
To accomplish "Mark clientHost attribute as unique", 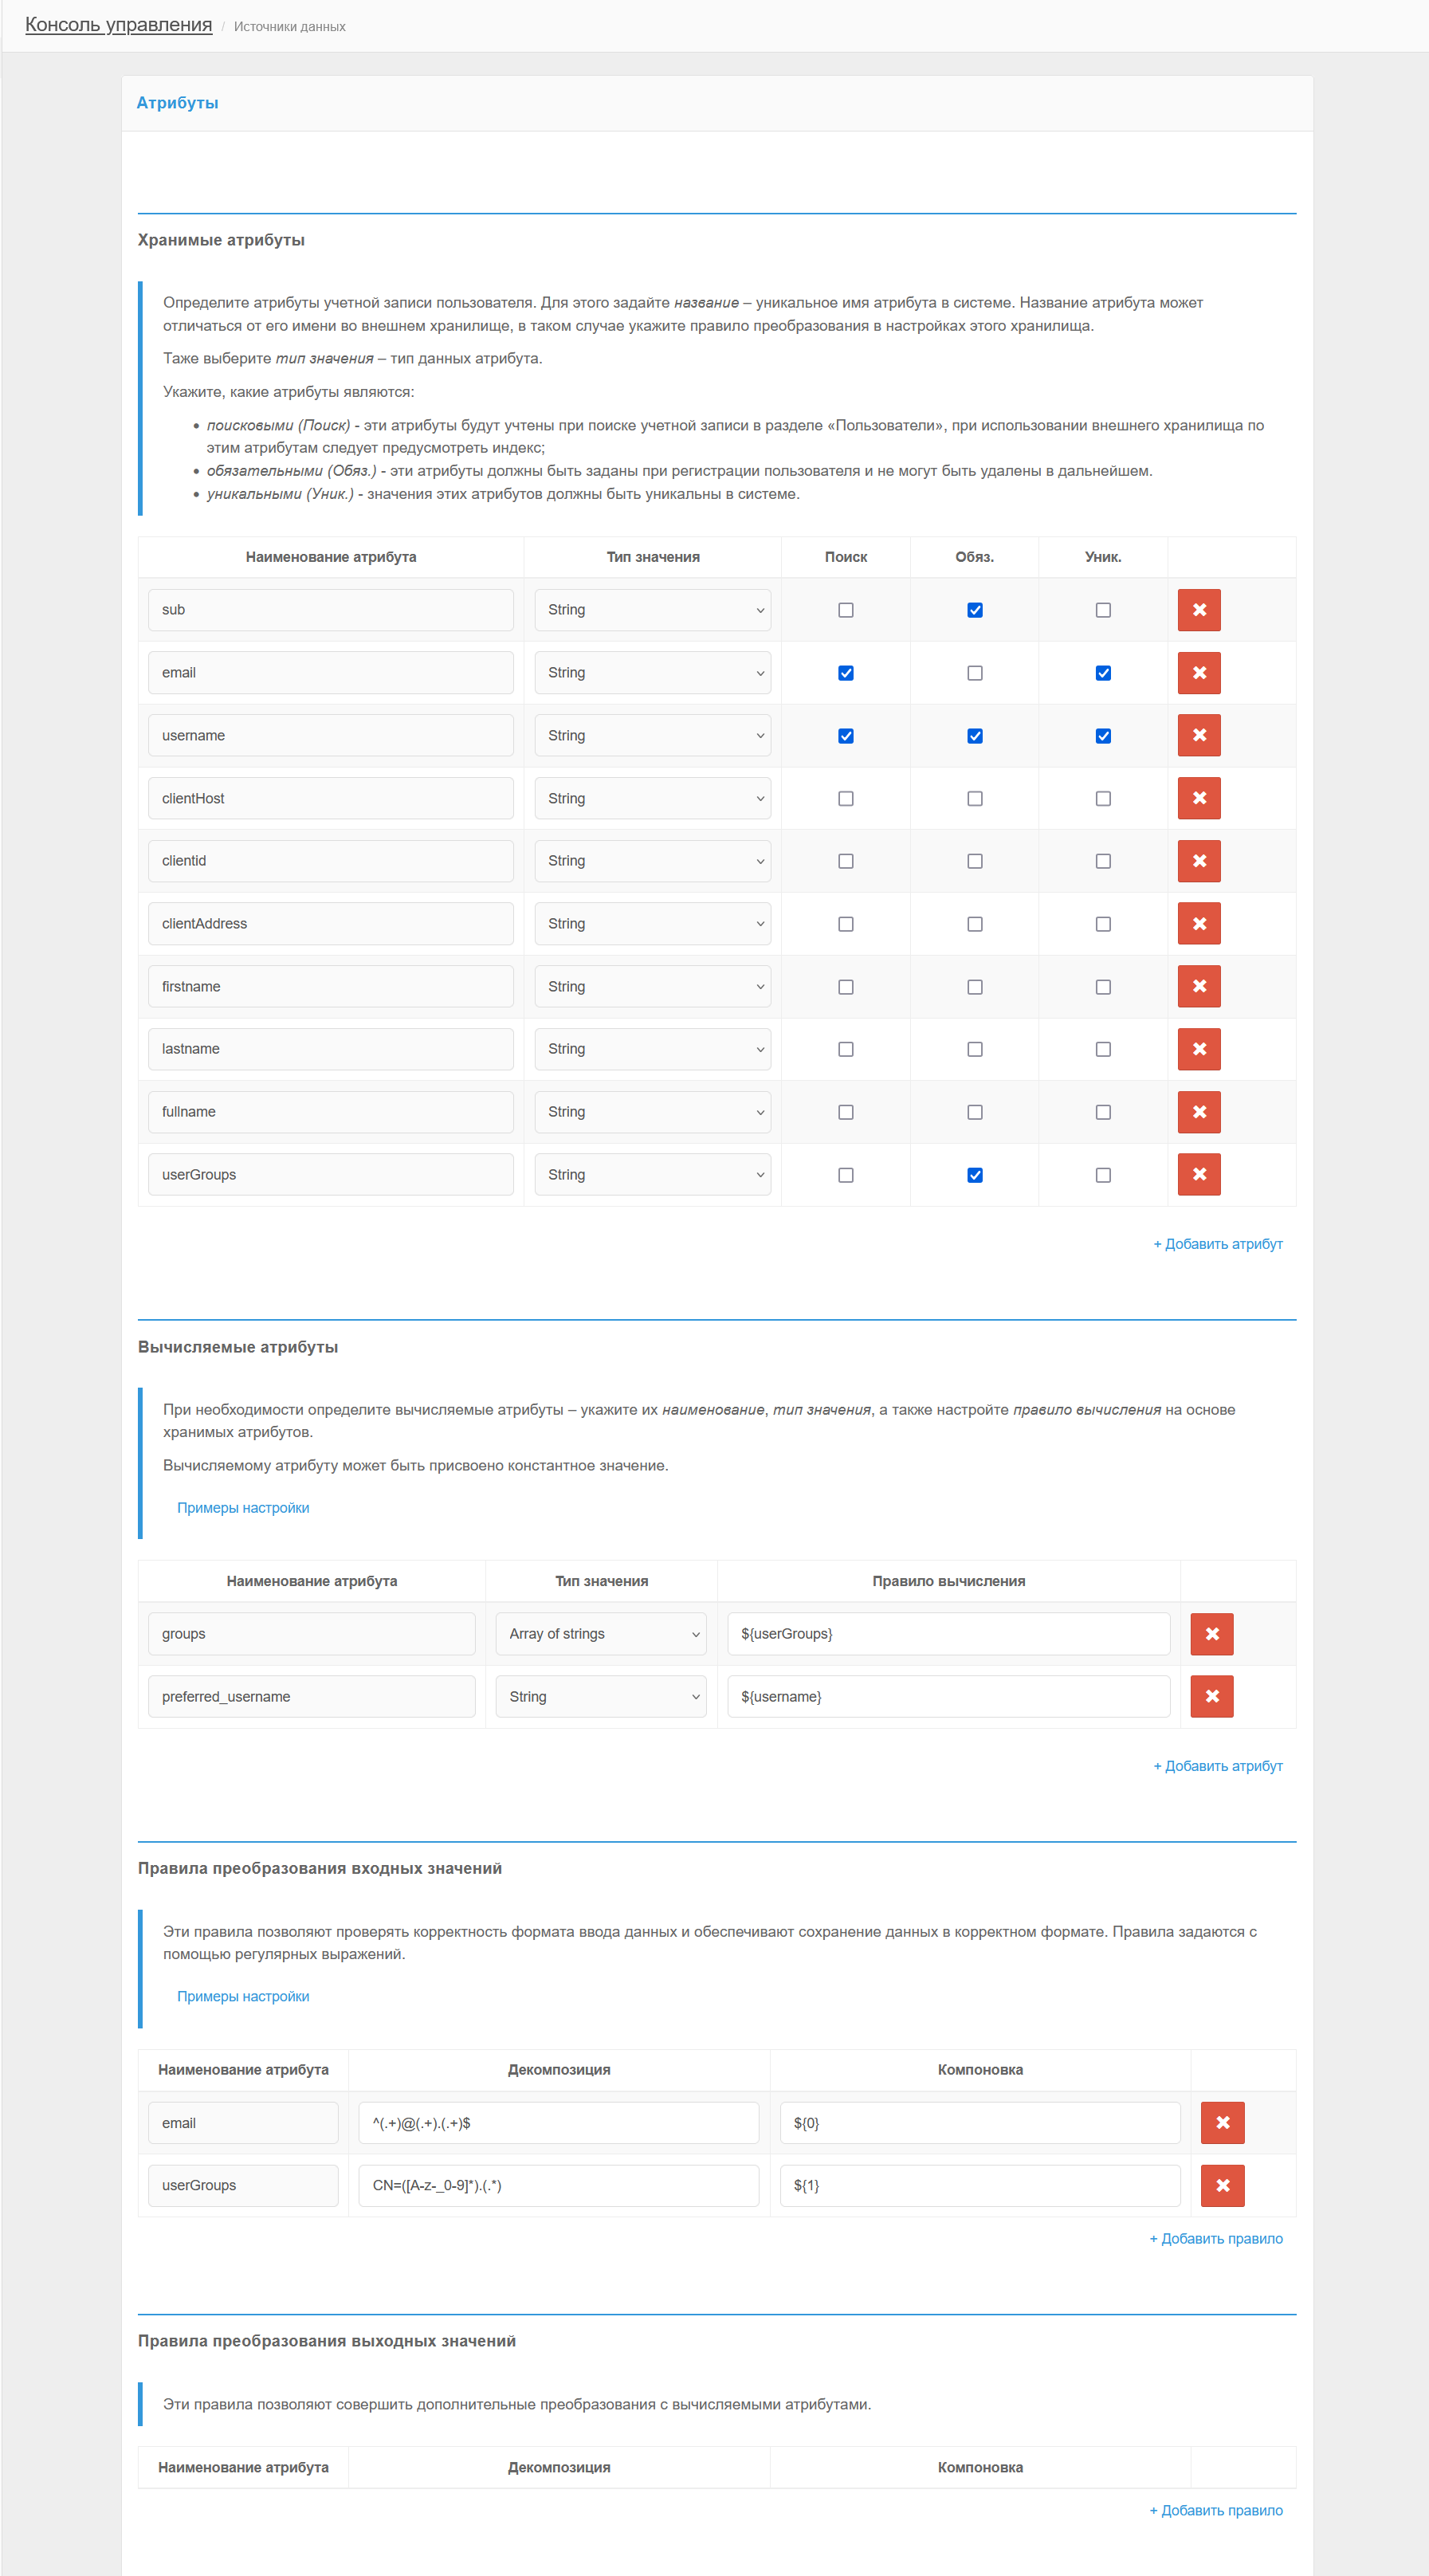I will (1103, 799).
